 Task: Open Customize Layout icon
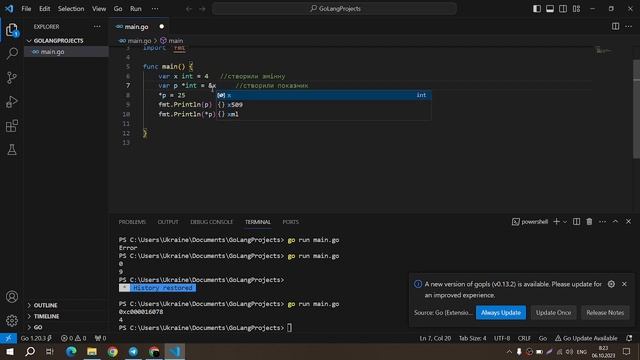tap(576, 9)
